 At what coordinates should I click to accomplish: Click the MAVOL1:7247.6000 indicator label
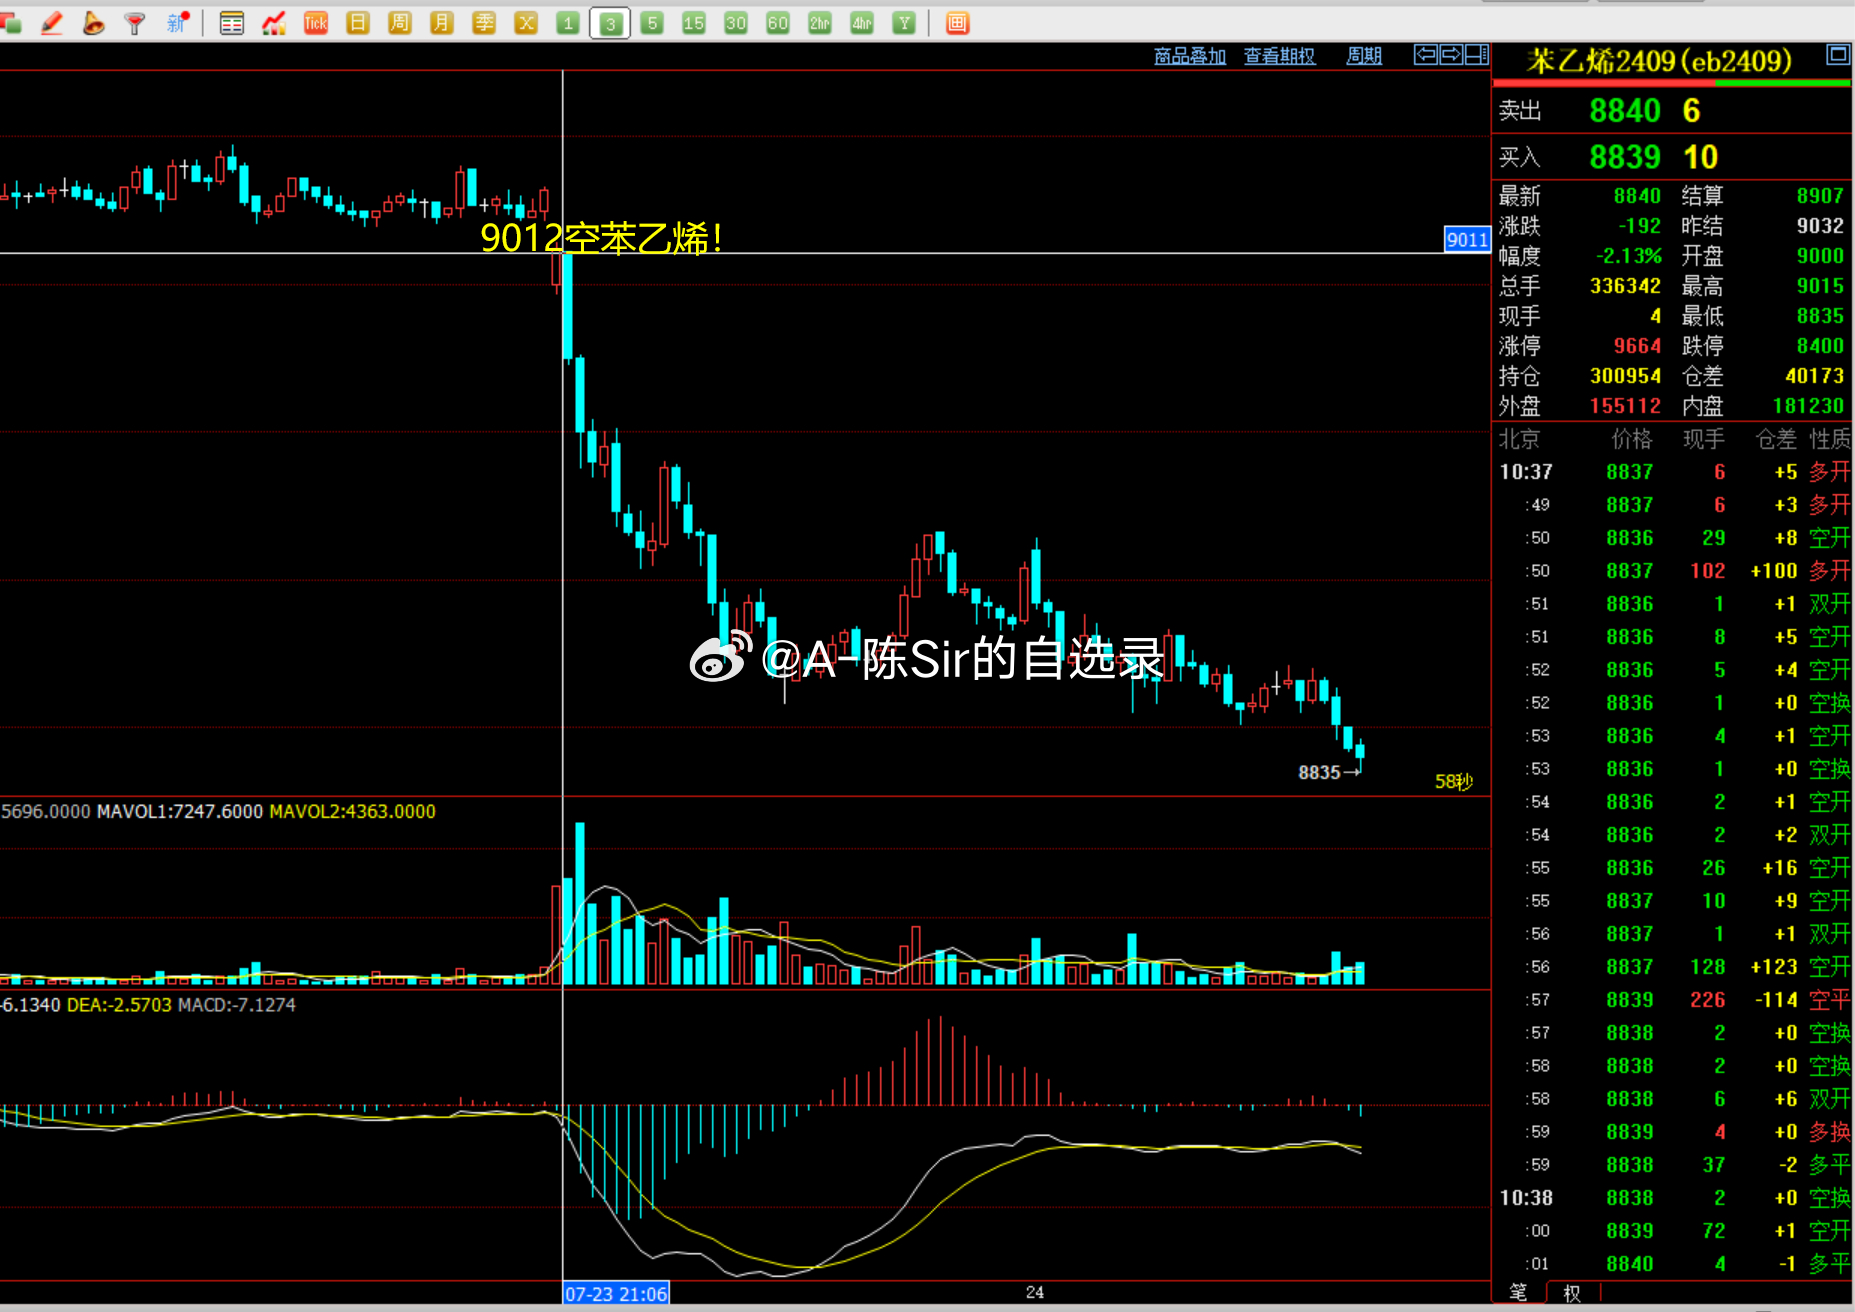pos(180,811)
